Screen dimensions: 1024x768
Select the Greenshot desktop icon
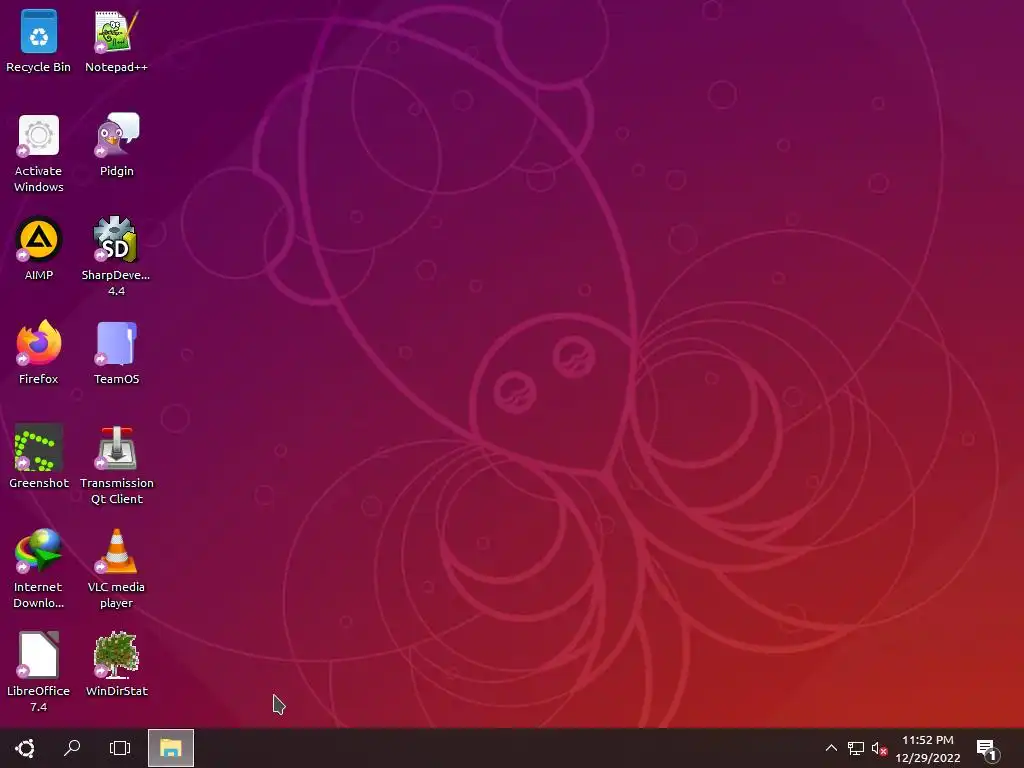pos(39,456)
